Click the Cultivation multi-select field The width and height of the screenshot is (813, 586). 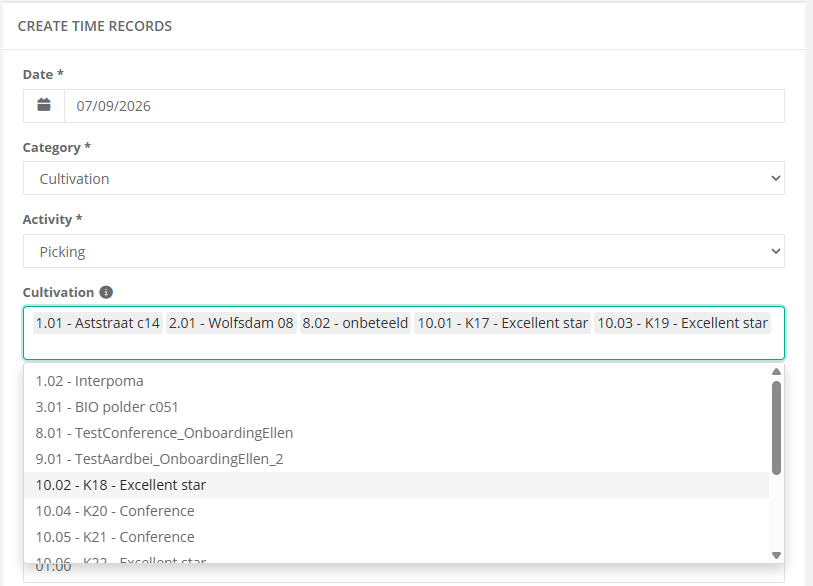coord(403,333)
